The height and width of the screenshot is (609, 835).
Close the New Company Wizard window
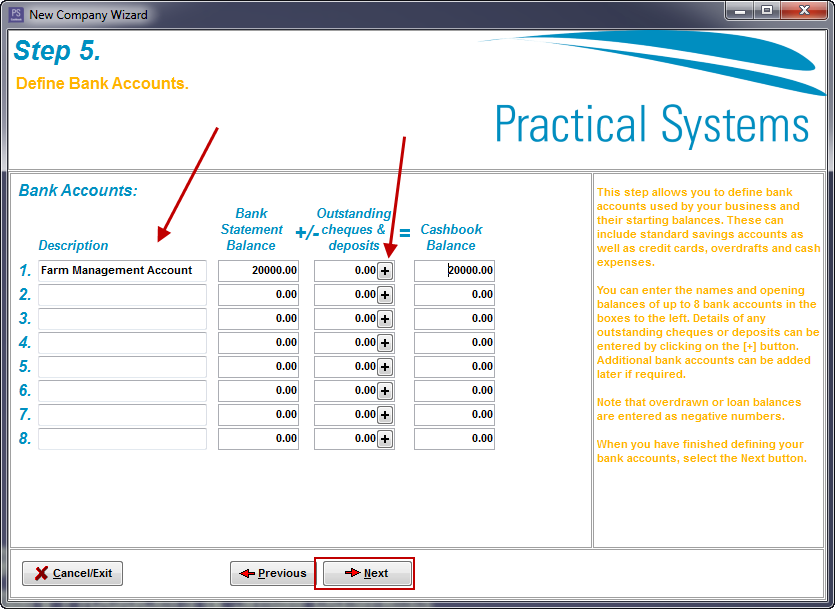[804, 11]
